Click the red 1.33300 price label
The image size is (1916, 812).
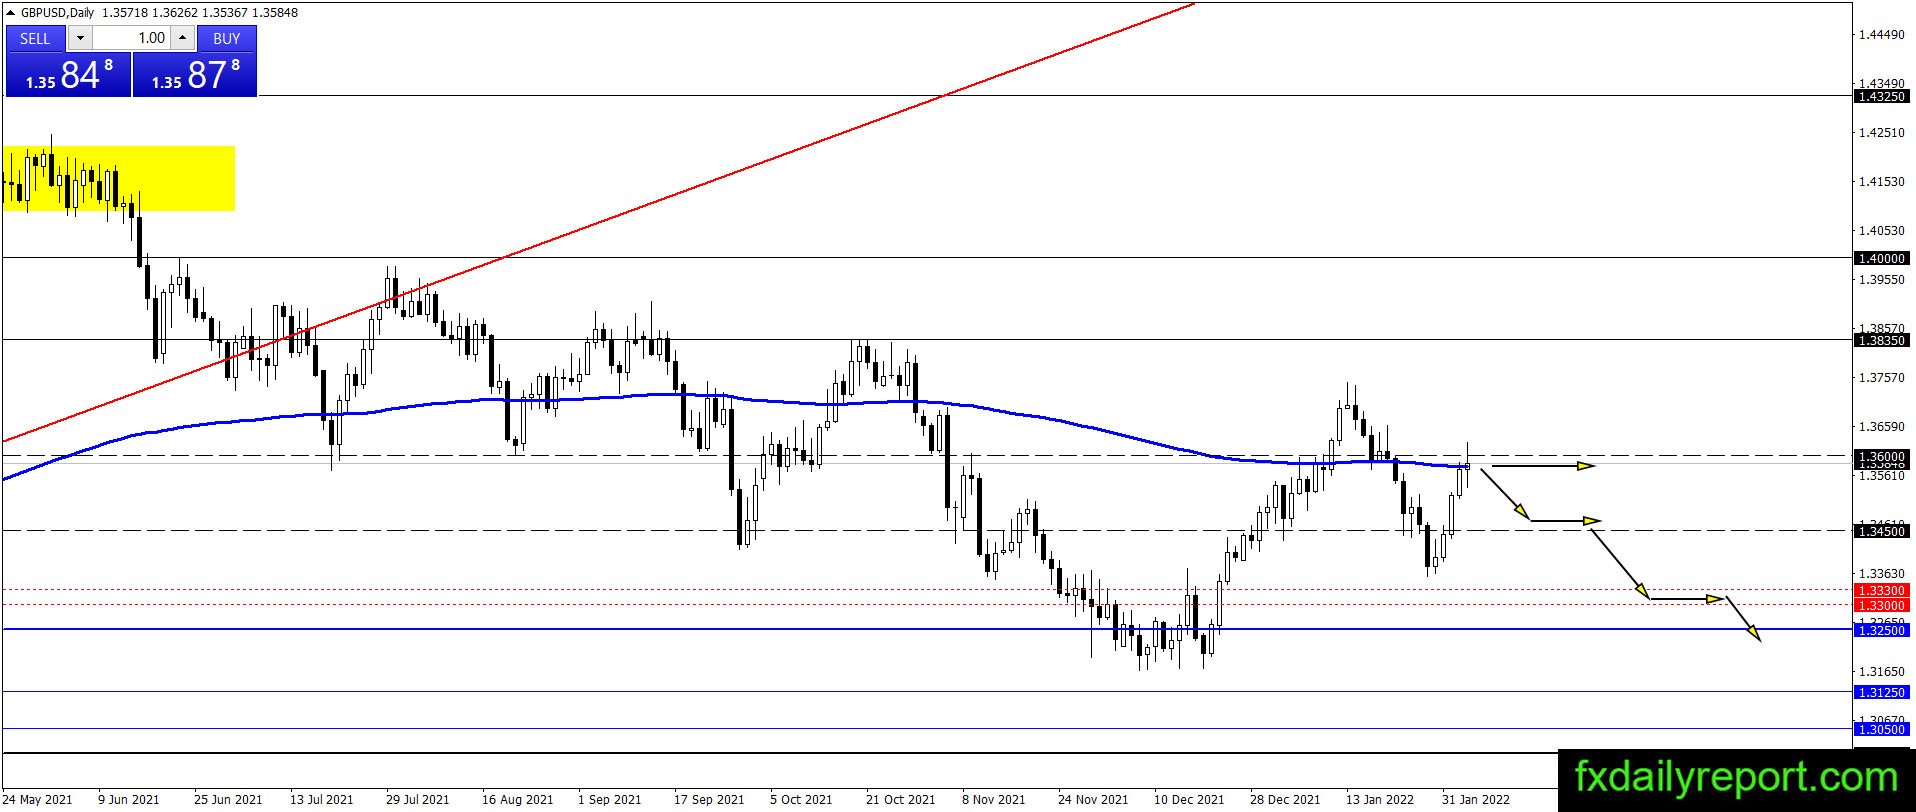tap(1881, 591)
